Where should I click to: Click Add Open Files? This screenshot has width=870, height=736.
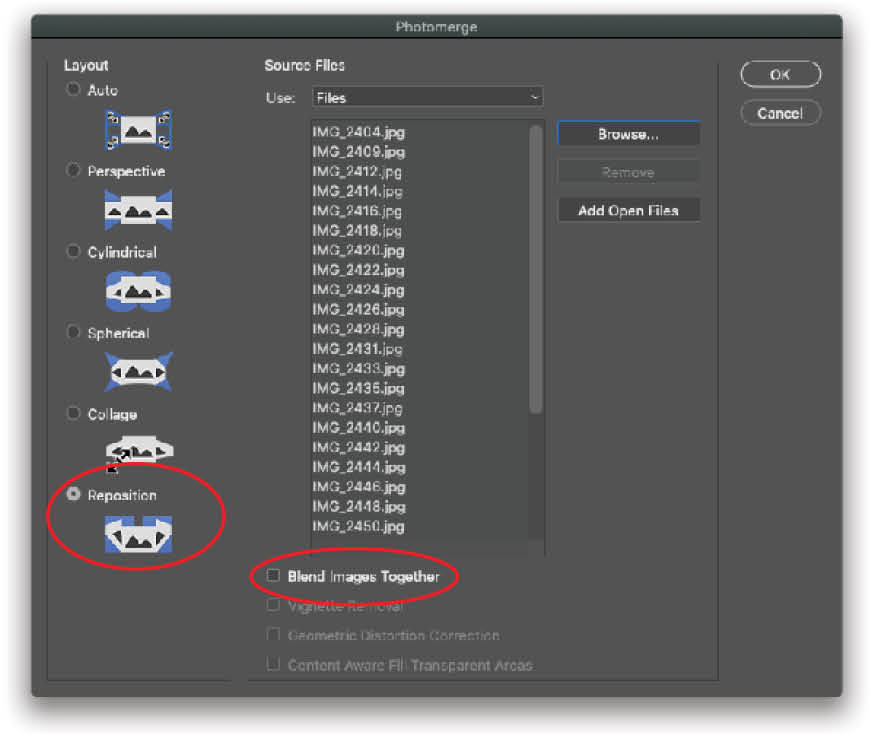coord(628,210)
